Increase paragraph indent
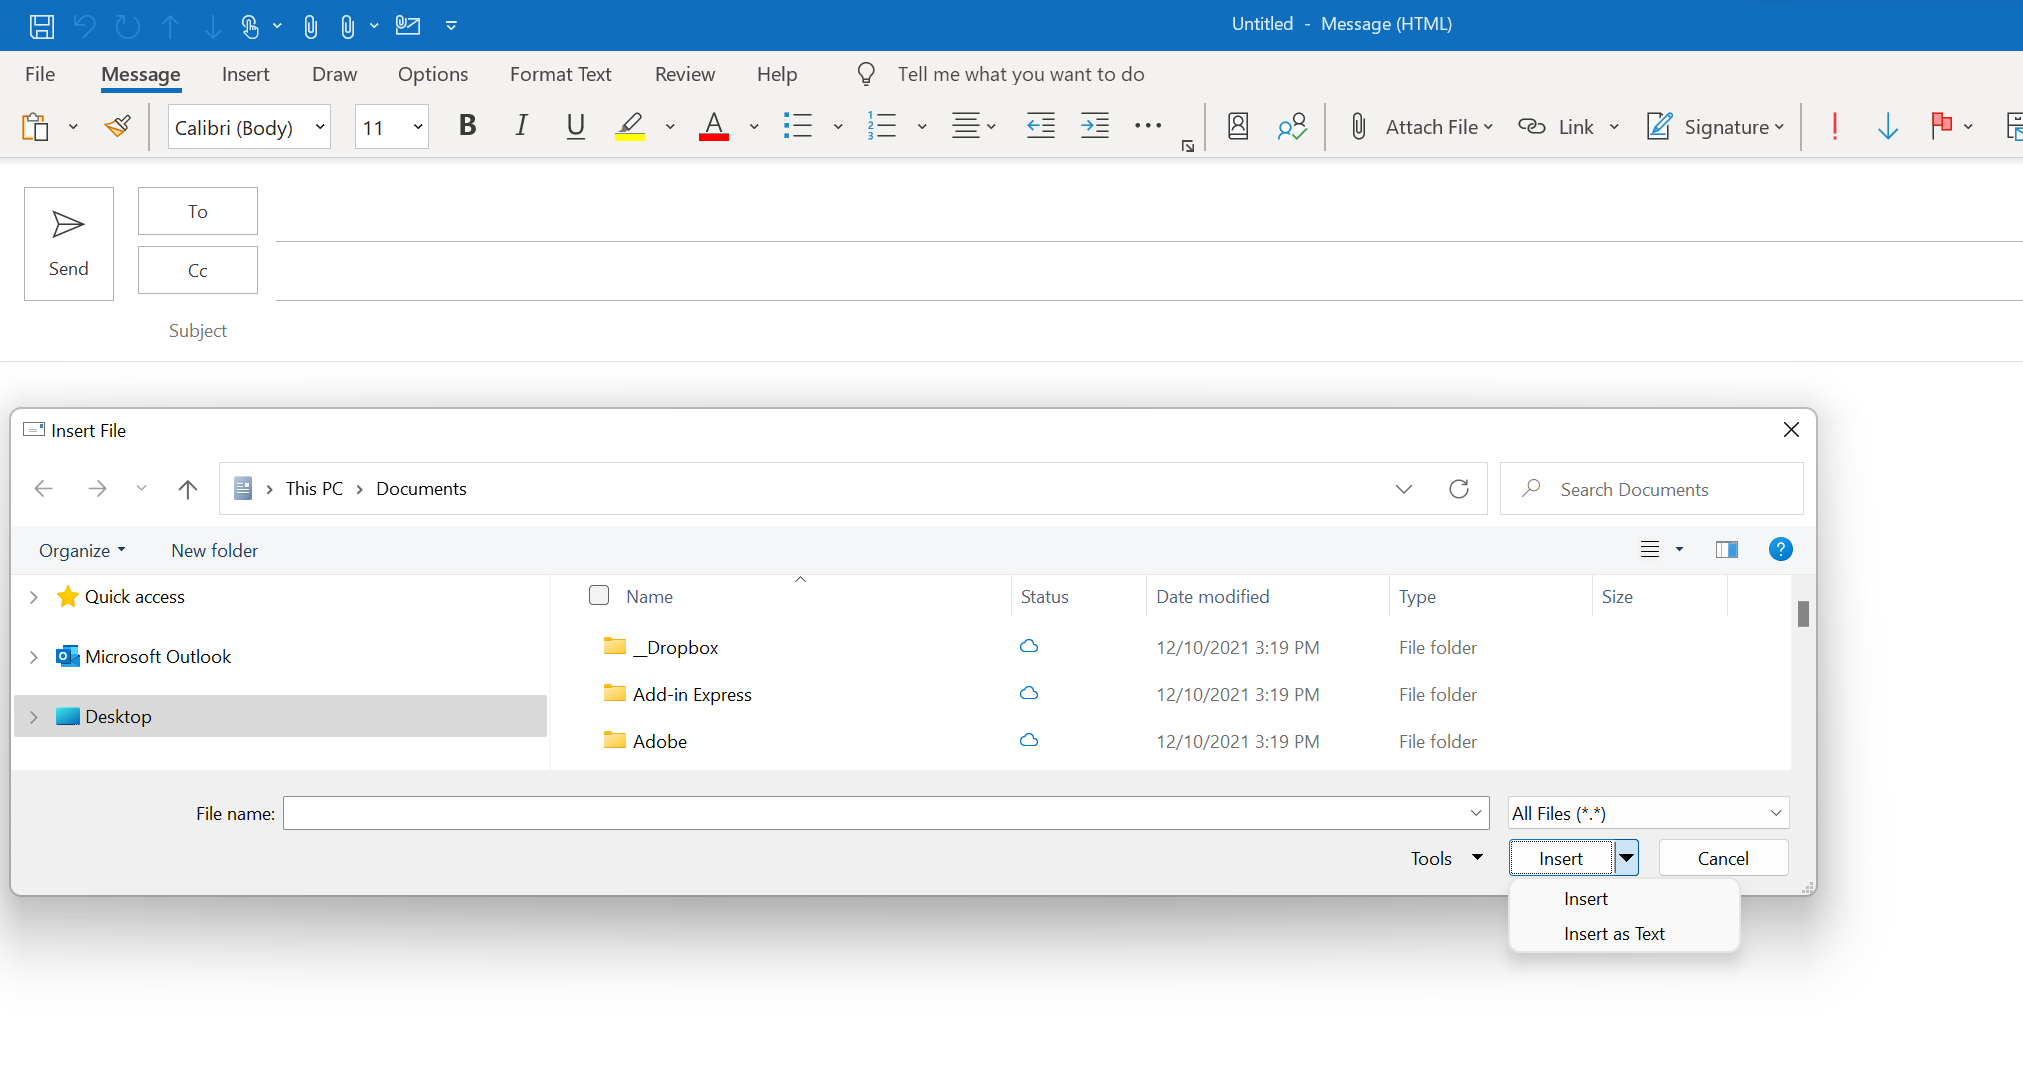Screen dimensions: 2023x1071 [1095, 126]
